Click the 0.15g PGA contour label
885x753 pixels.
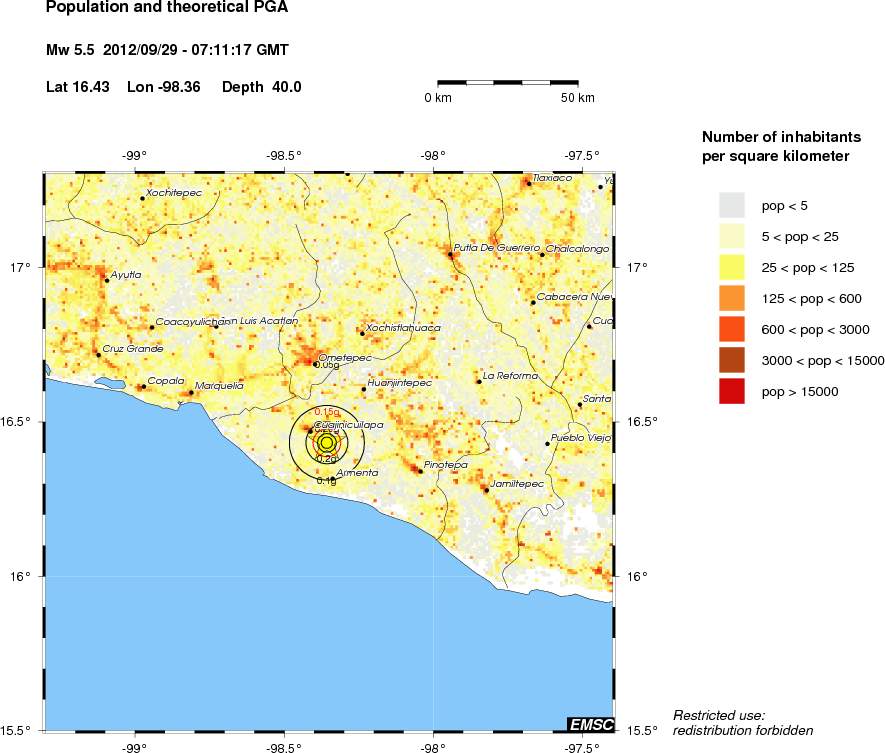click(x=325, y=411)
